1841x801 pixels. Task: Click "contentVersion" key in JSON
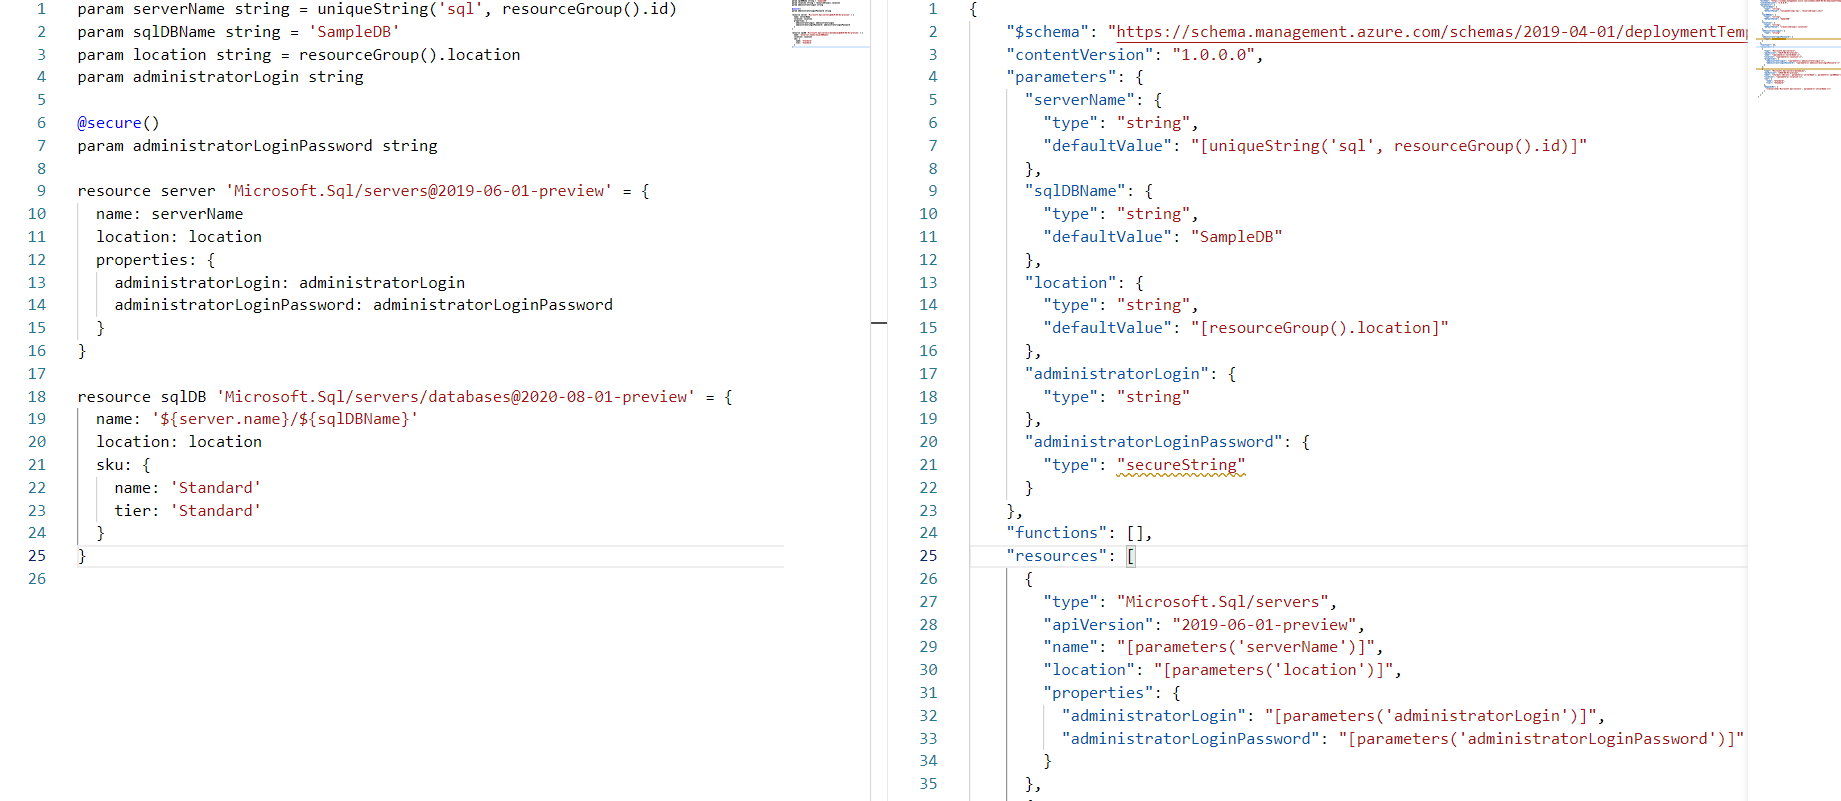[1080, 55]
